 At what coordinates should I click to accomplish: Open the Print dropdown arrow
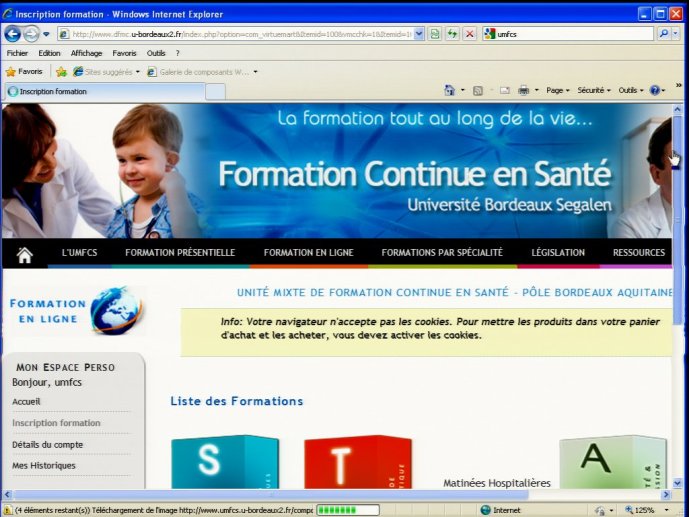(x=537, y=90)
